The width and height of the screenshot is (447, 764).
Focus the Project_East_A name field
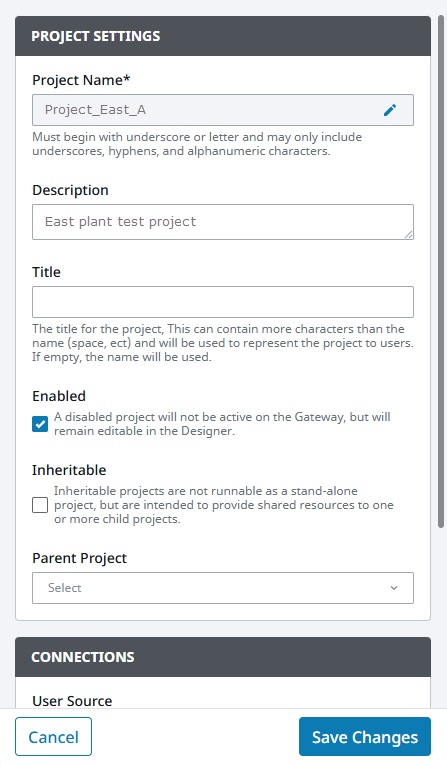click(x=223, y=110)
